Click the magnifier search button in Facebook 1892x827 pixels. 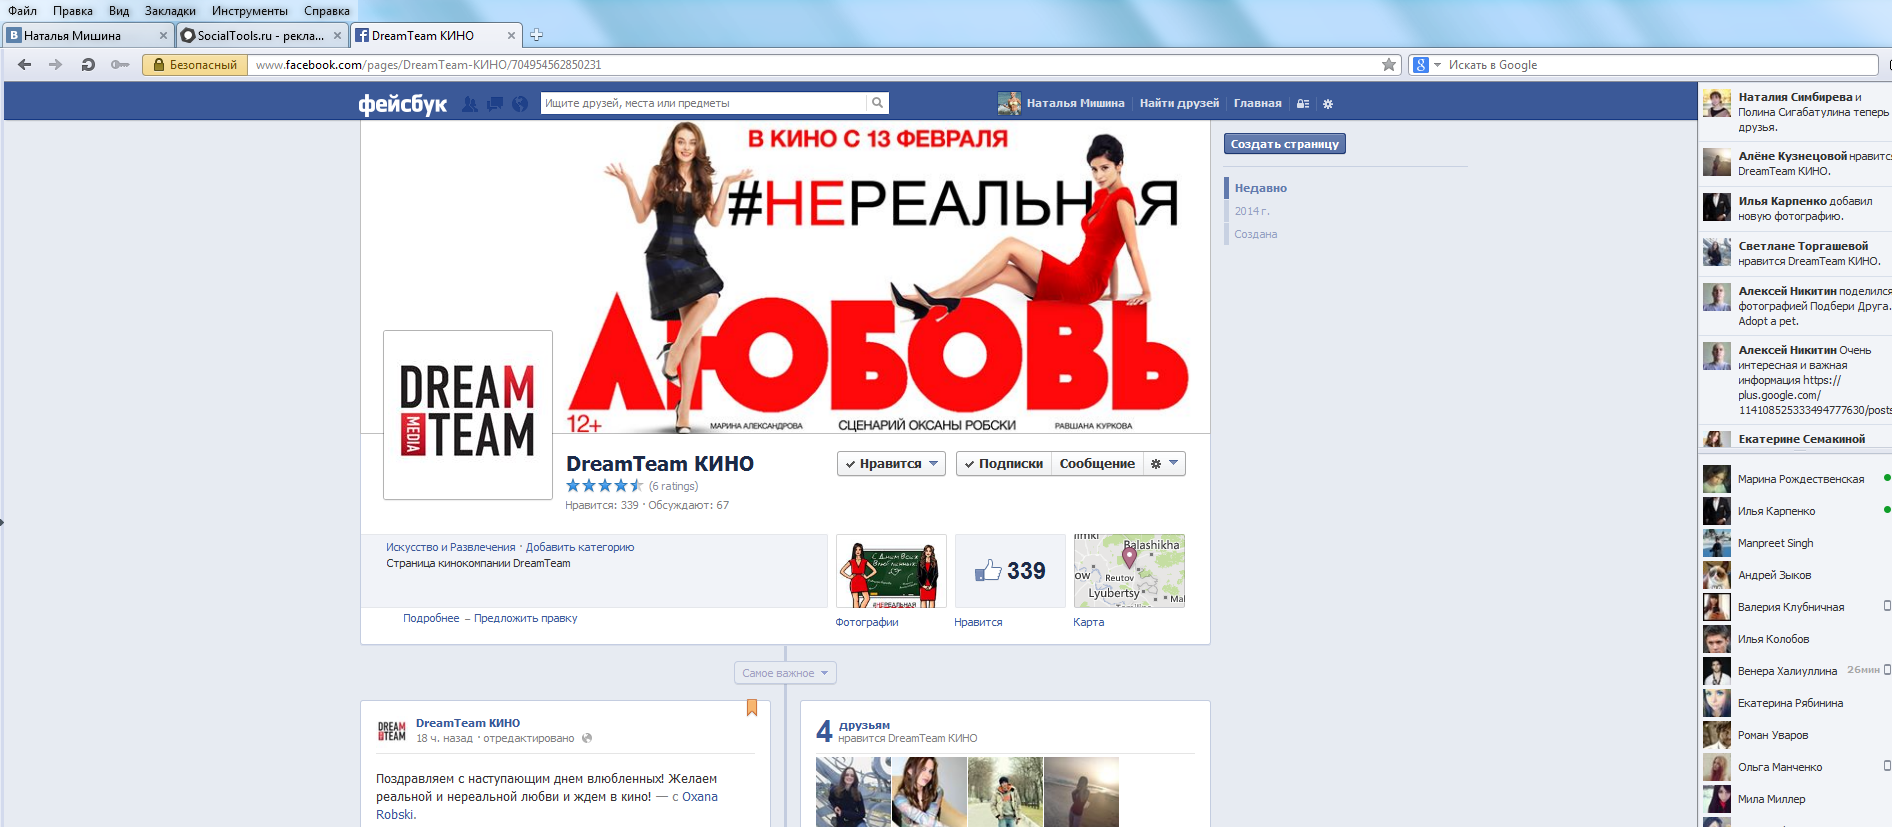877,103
